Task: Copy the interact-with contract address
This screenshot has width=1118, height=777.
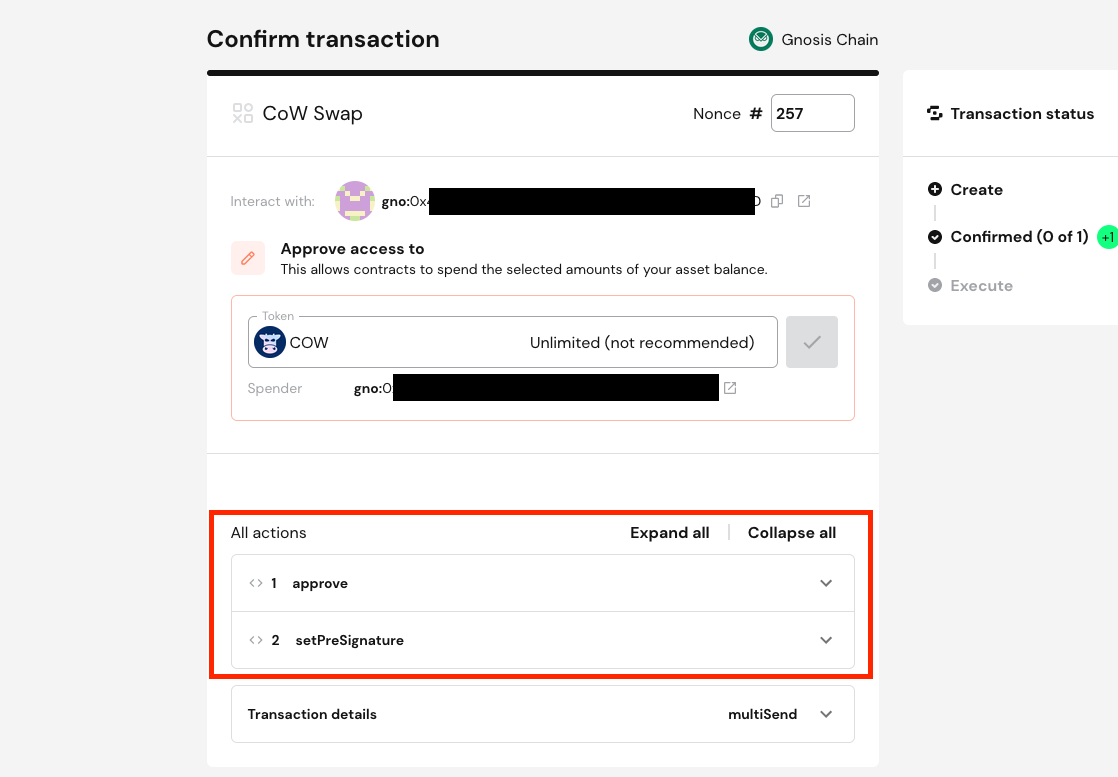Action: pyautogui.click(x=777, y=201)
